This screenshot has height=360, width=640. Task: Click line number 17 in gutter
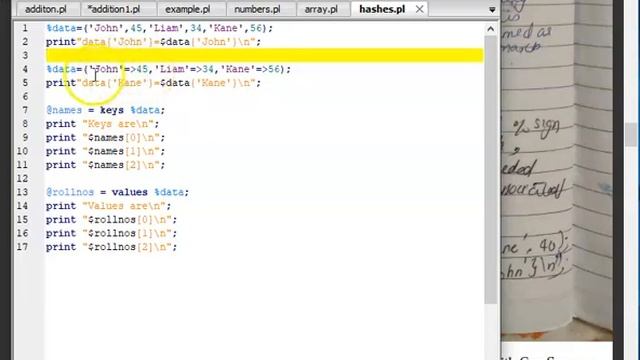[22, 247]
